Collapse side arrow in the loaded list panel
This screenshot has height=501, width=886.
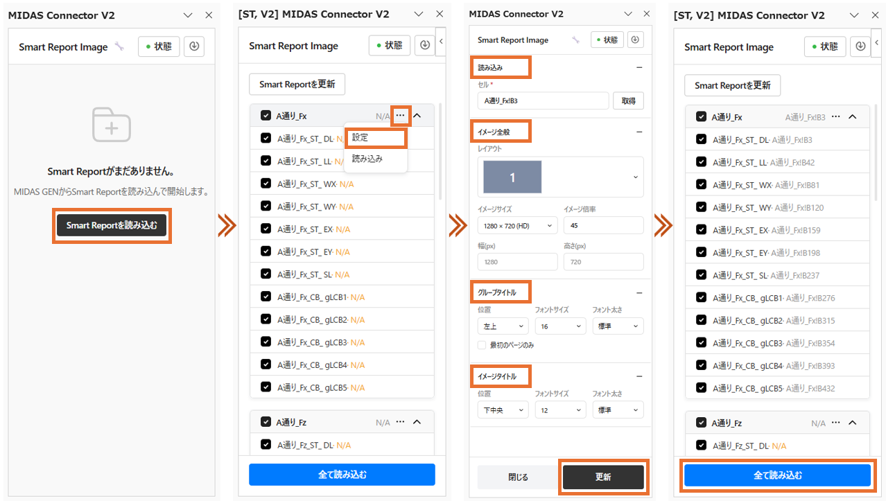[x=877, y=42]
